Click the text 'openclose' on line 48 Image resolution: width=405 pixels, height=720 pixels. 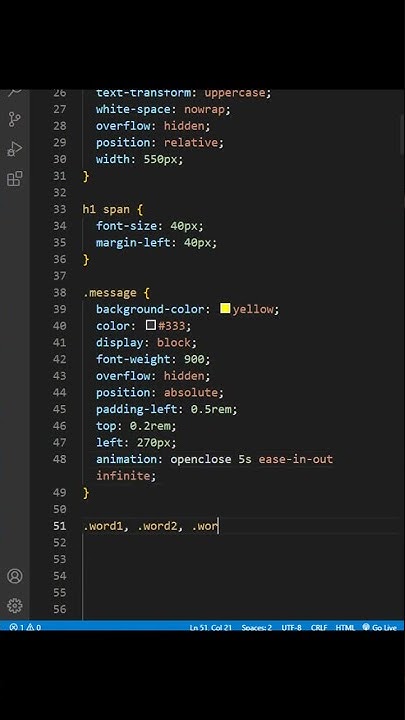click(201, 459)
